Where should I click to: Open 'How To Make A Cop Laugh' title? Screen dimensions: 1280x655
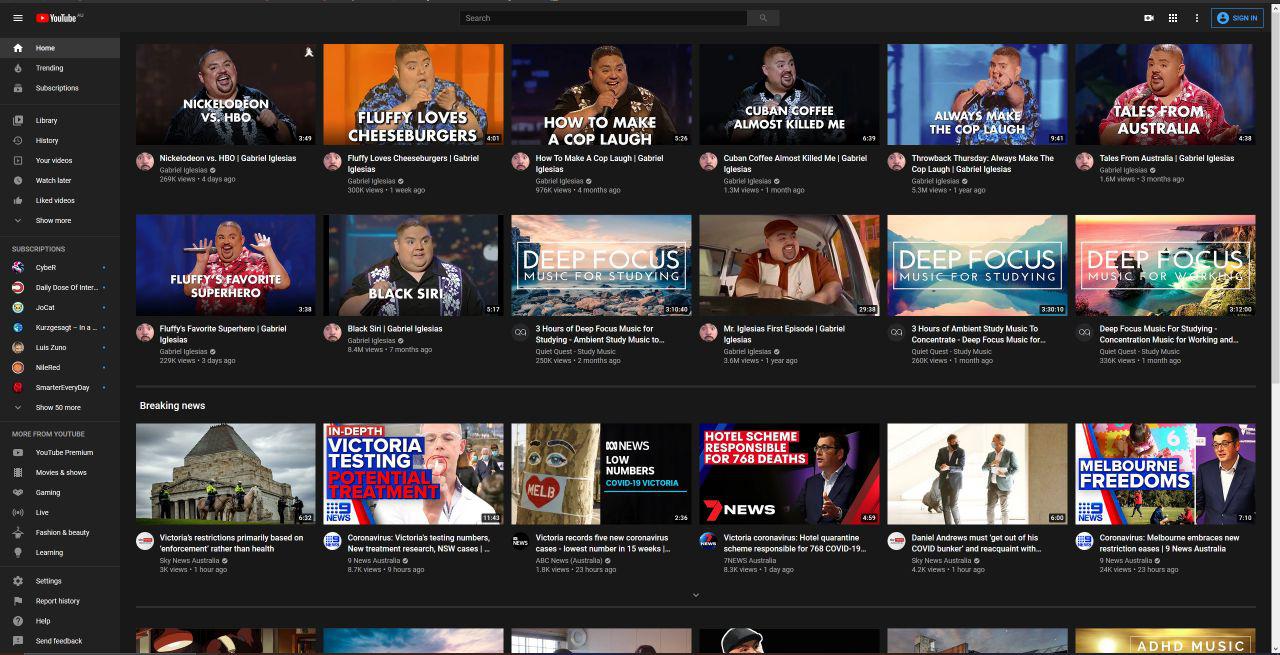coord(599,163)
